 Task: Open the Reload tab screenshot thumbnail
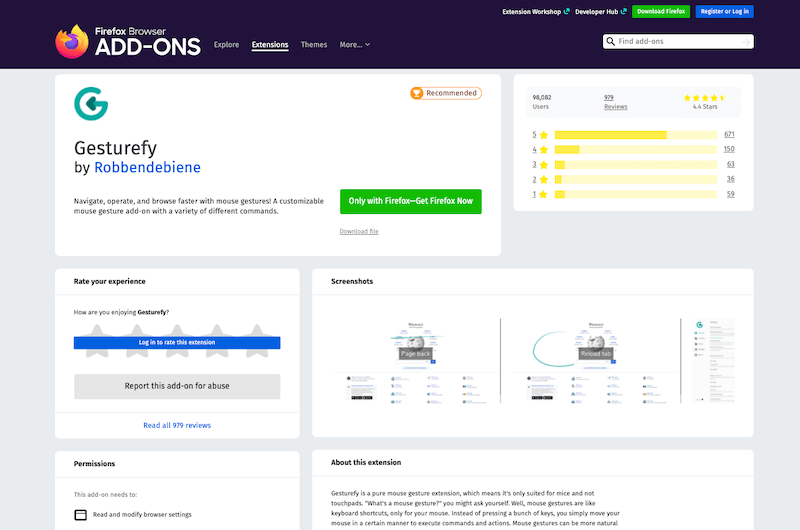tap(596, 361)
